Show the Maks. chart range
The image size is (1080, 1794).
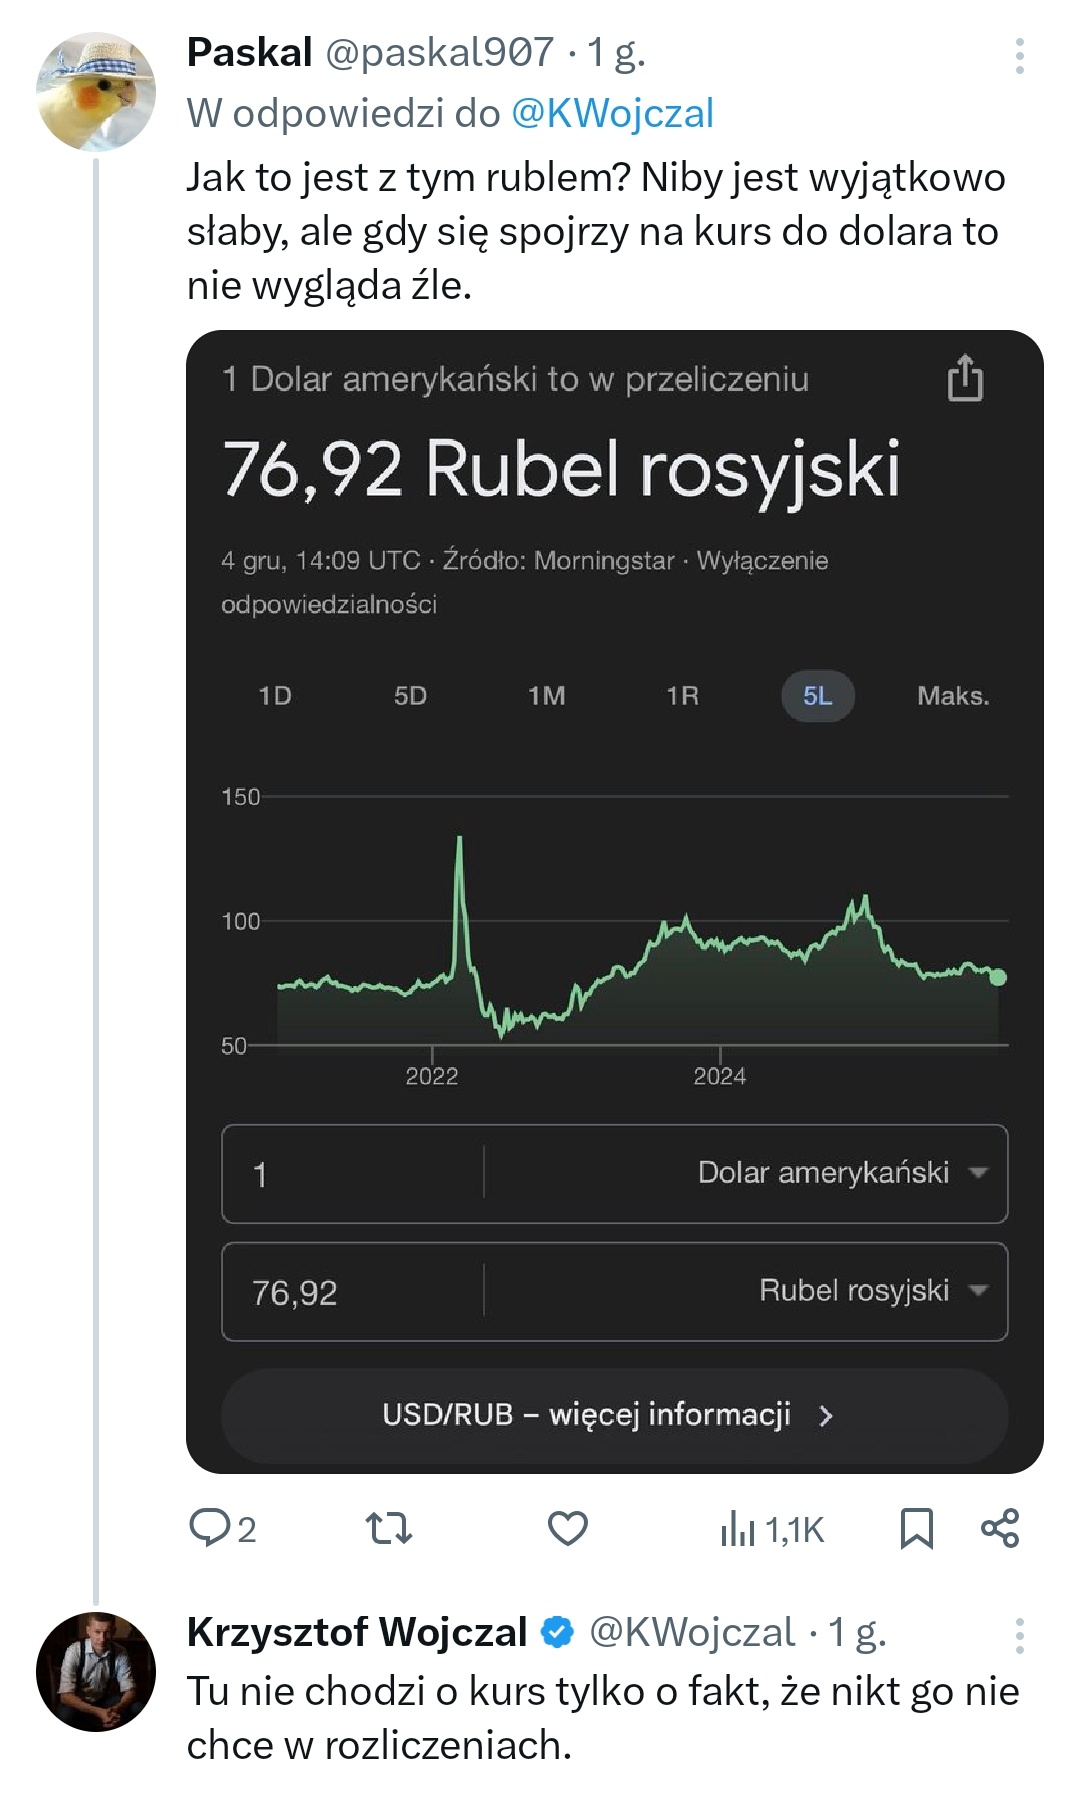(x=953, y=696)
